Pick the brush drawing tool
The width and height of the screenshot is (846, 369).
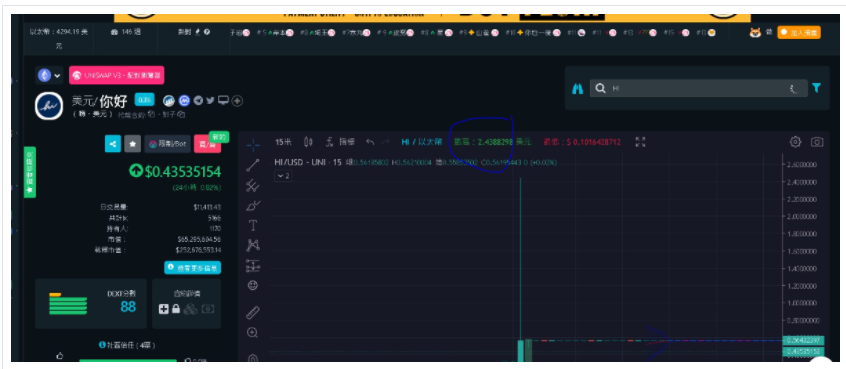253,206
